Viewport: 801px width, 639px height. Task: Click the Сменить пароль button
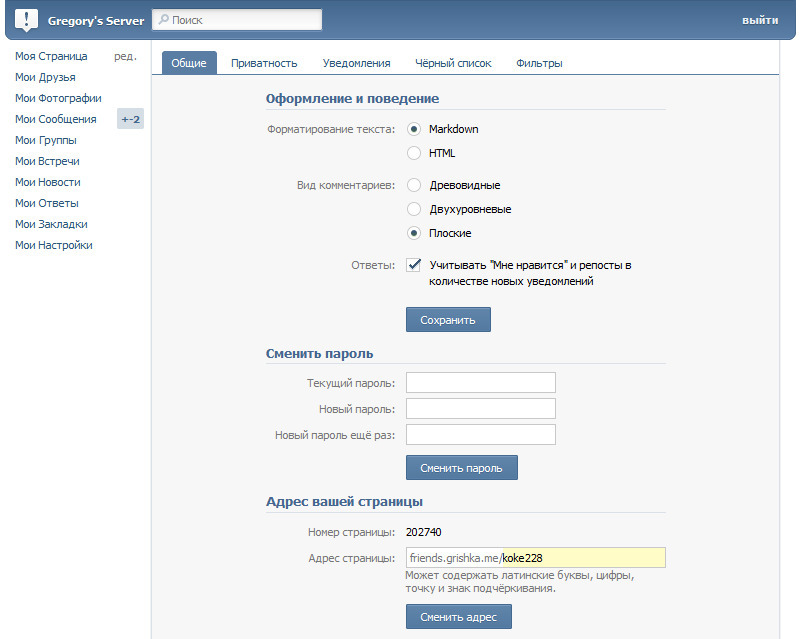click(x=462, y=468)
